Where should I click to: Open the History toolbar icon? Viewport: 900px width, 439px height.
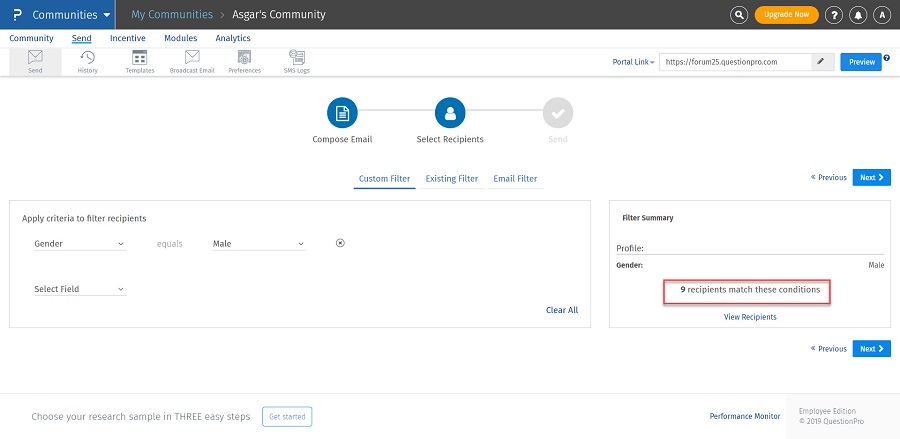88,61
